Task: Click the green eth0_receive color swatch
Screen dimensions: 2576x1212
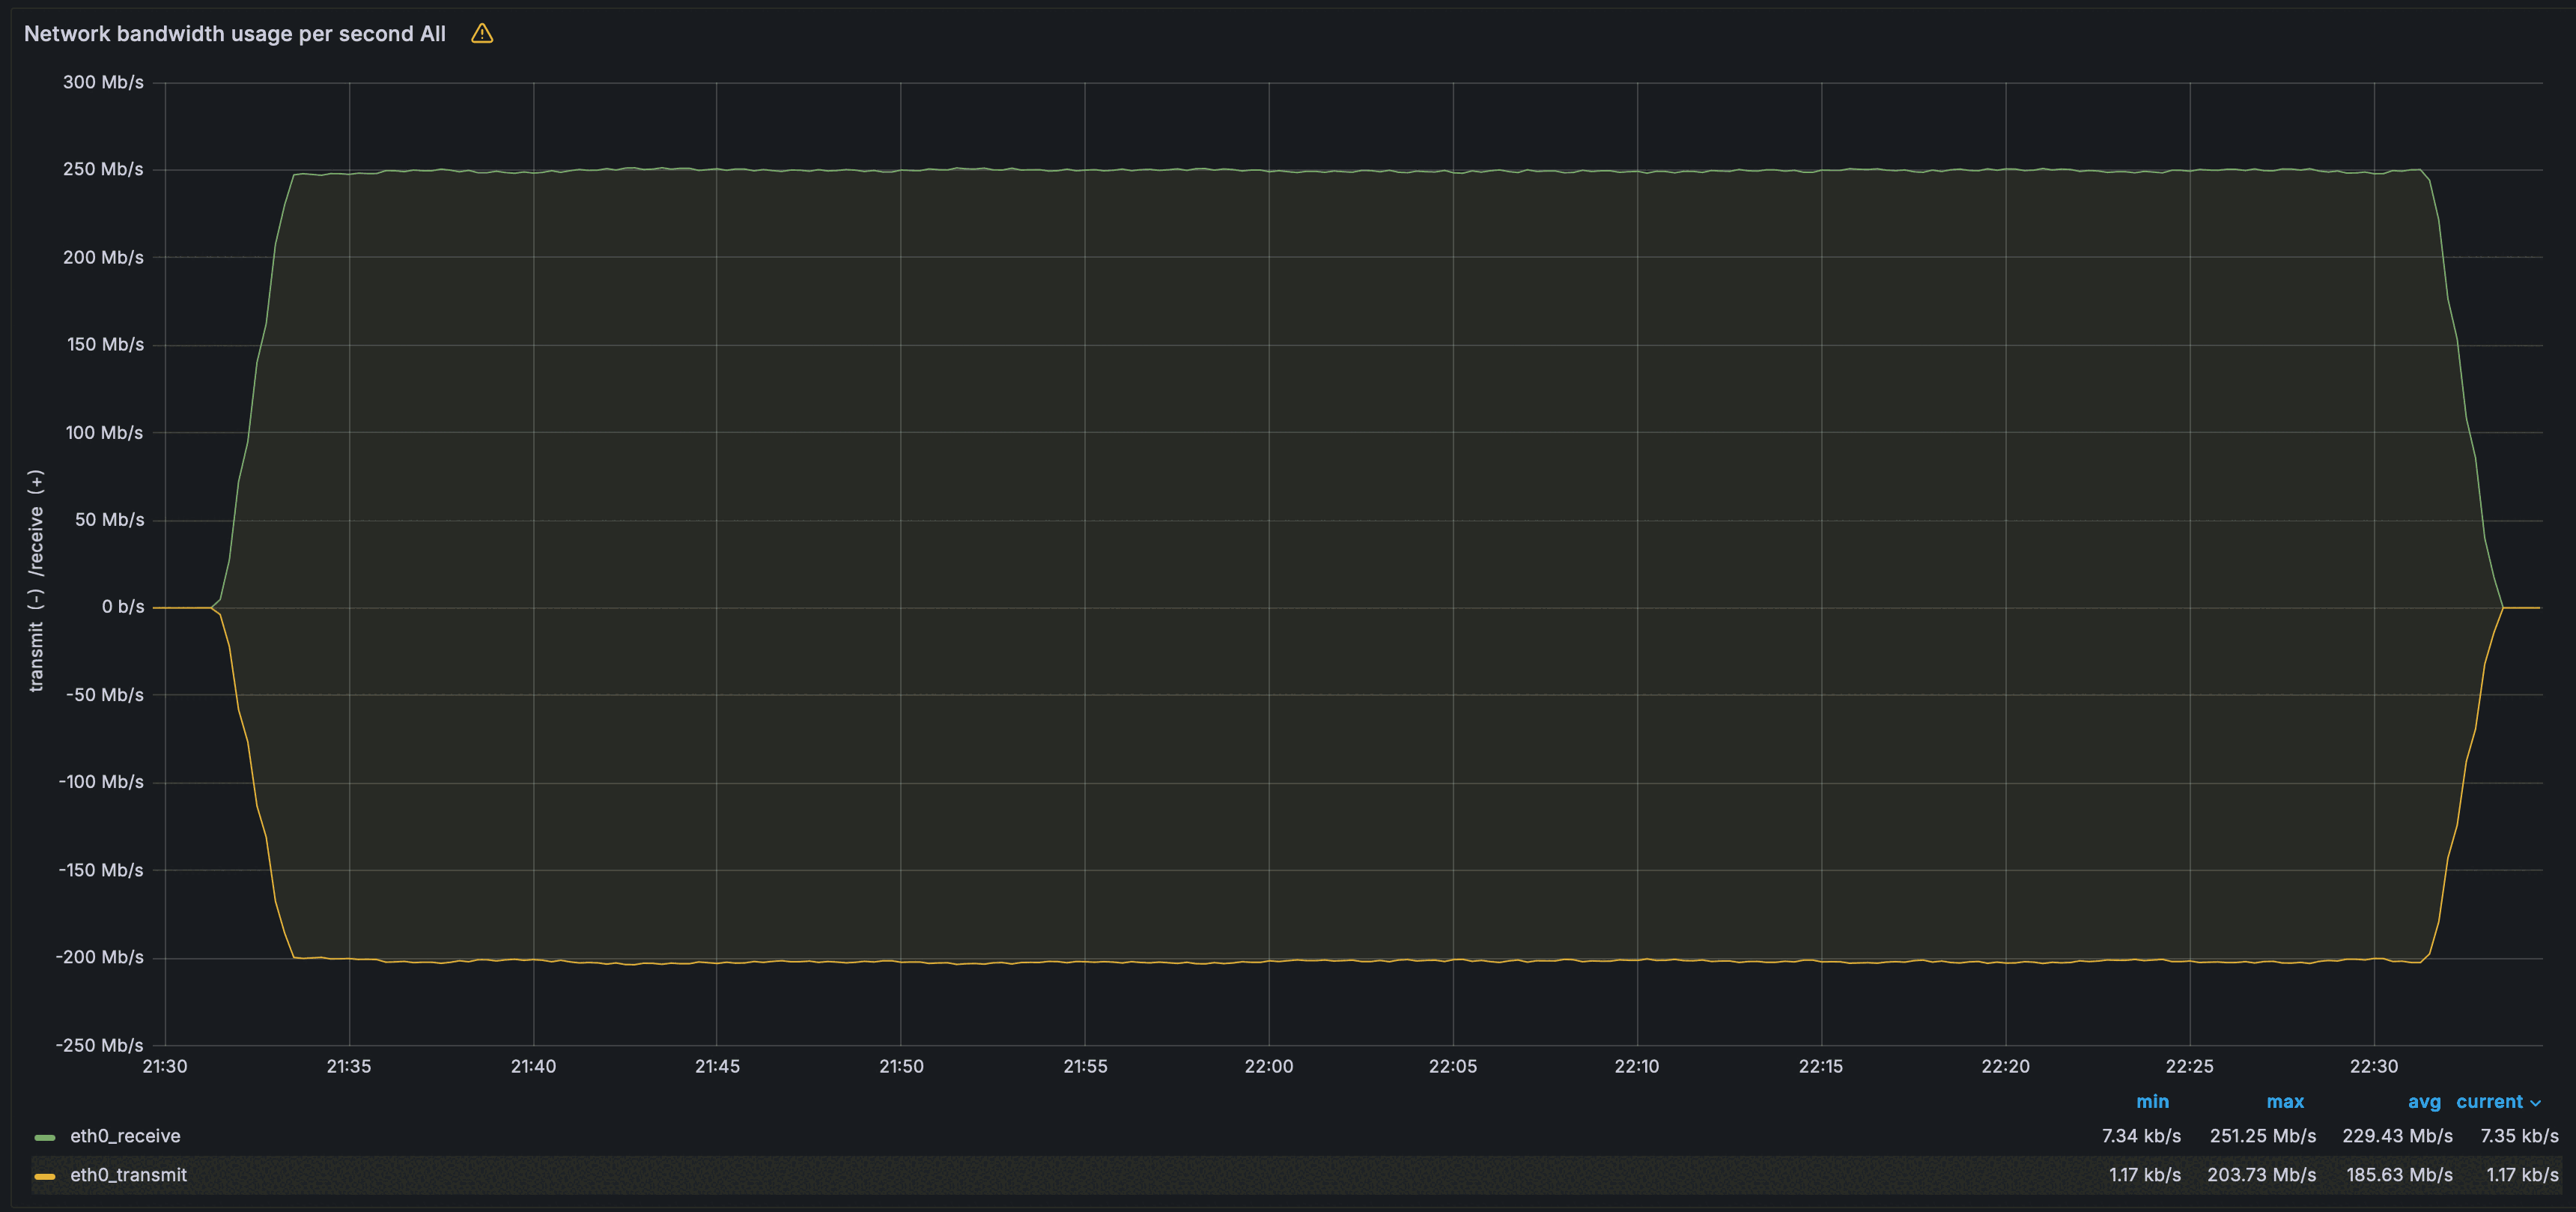Action: point(45,1137)
